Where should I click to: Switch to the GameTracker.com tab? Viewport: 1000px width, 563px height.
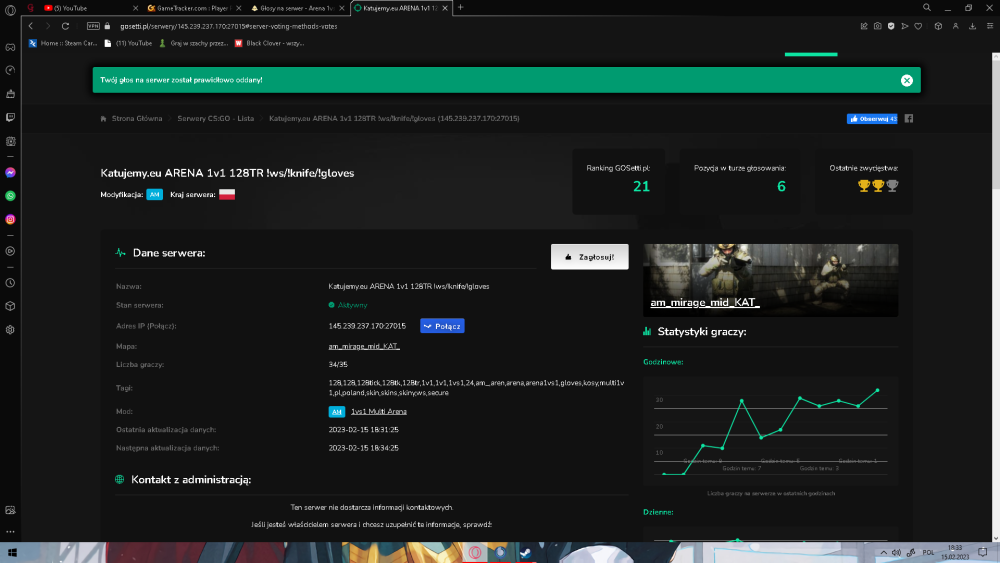pos(193,8)
